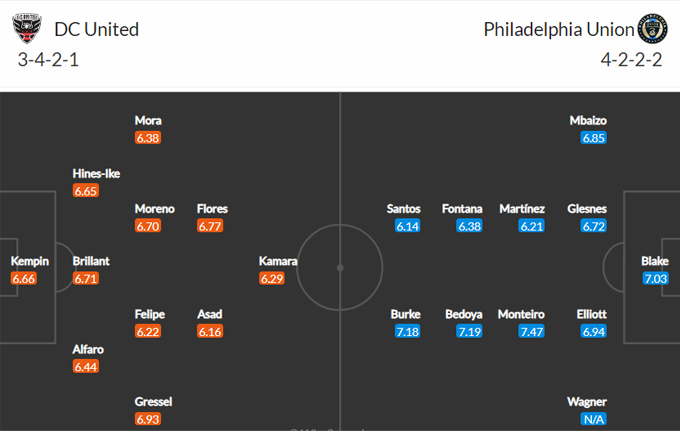The image size is (680, 431).
Task: Select player Hines-Ike on the pitch
Action: click(x=96, y=173)
